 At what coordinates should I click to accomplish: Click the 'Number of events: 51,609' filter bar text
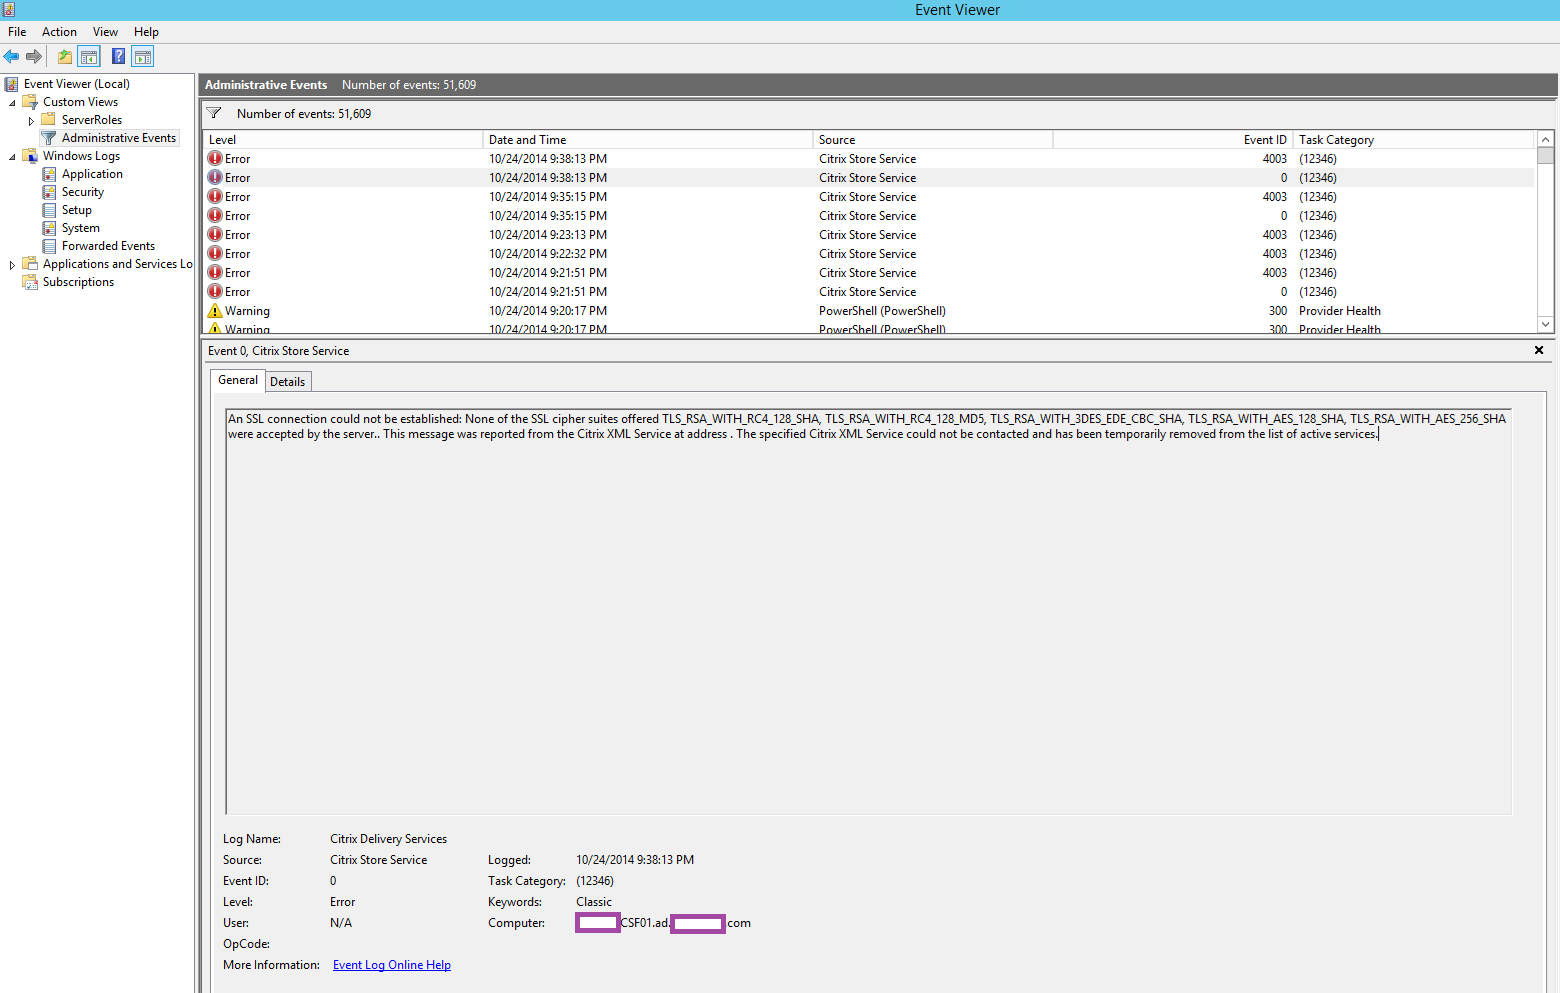pyautogui.click(x=304, y=114)
